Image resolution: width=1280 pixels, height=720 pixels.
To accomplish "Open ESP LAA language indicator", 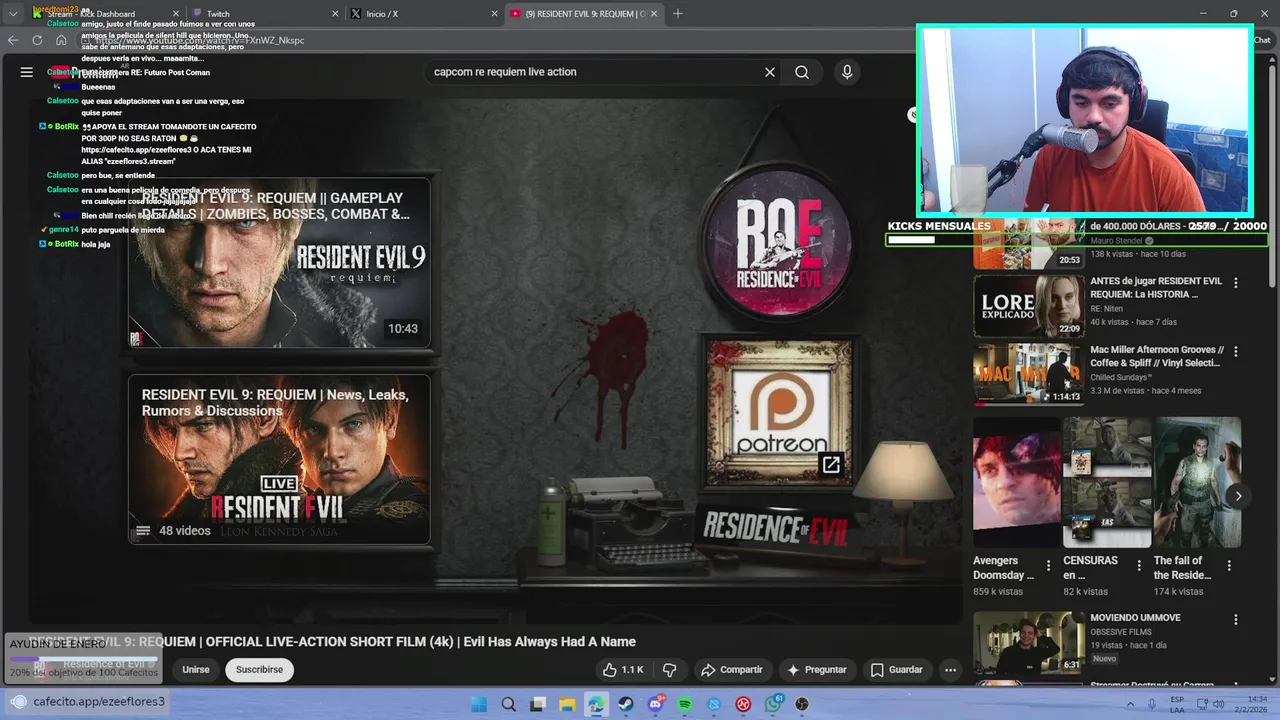I will tap(1177, 704).
